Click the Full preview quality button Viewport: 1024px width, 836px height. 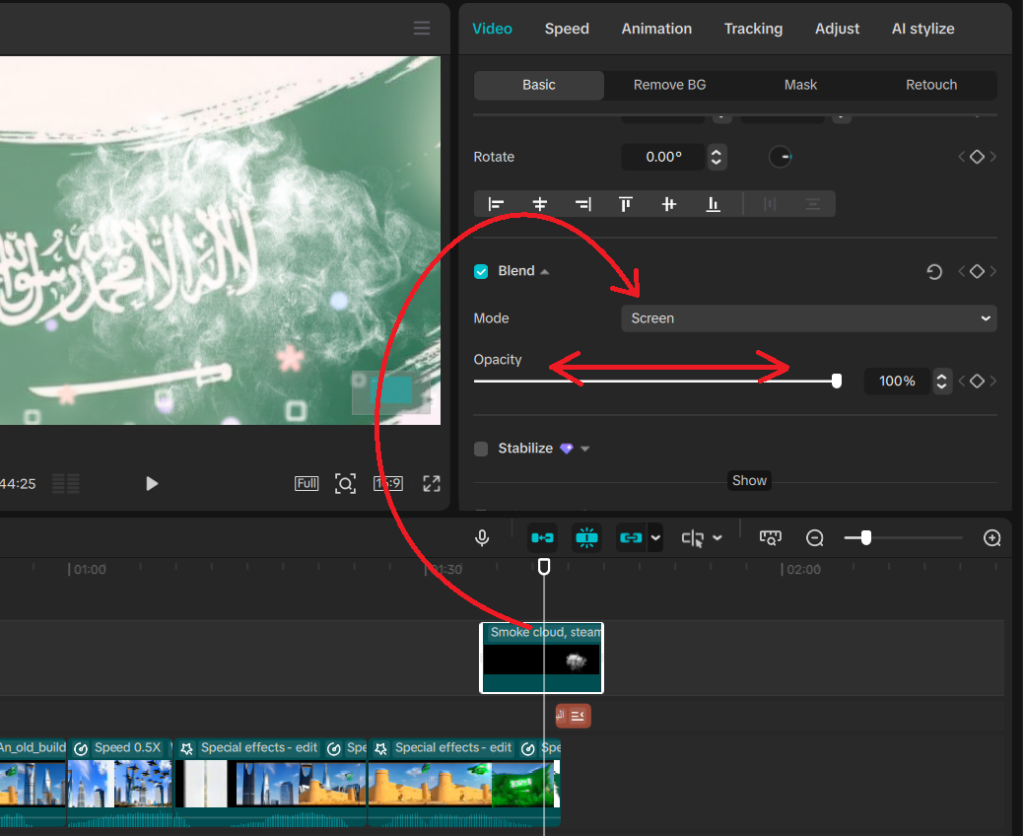pyautogui.click(x=306, y=484)
